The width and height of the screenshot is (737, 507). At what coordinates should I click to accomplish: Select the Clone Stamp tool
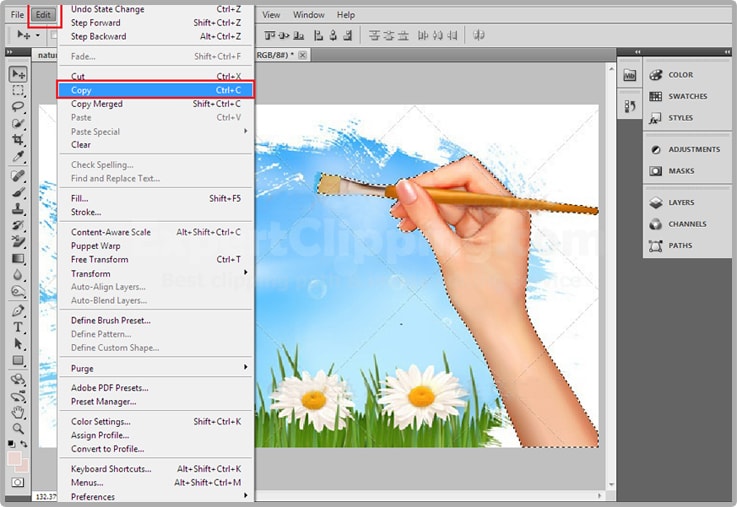18,209
